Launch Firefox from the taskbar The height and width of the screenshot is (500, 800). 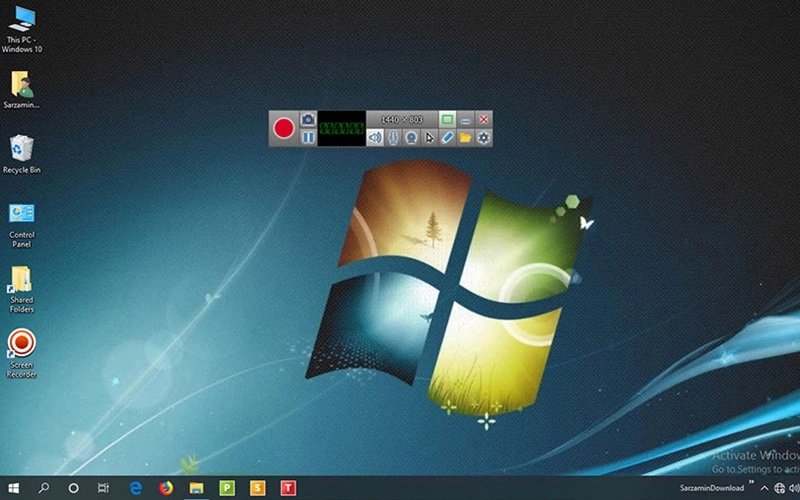tap(165, 488)
